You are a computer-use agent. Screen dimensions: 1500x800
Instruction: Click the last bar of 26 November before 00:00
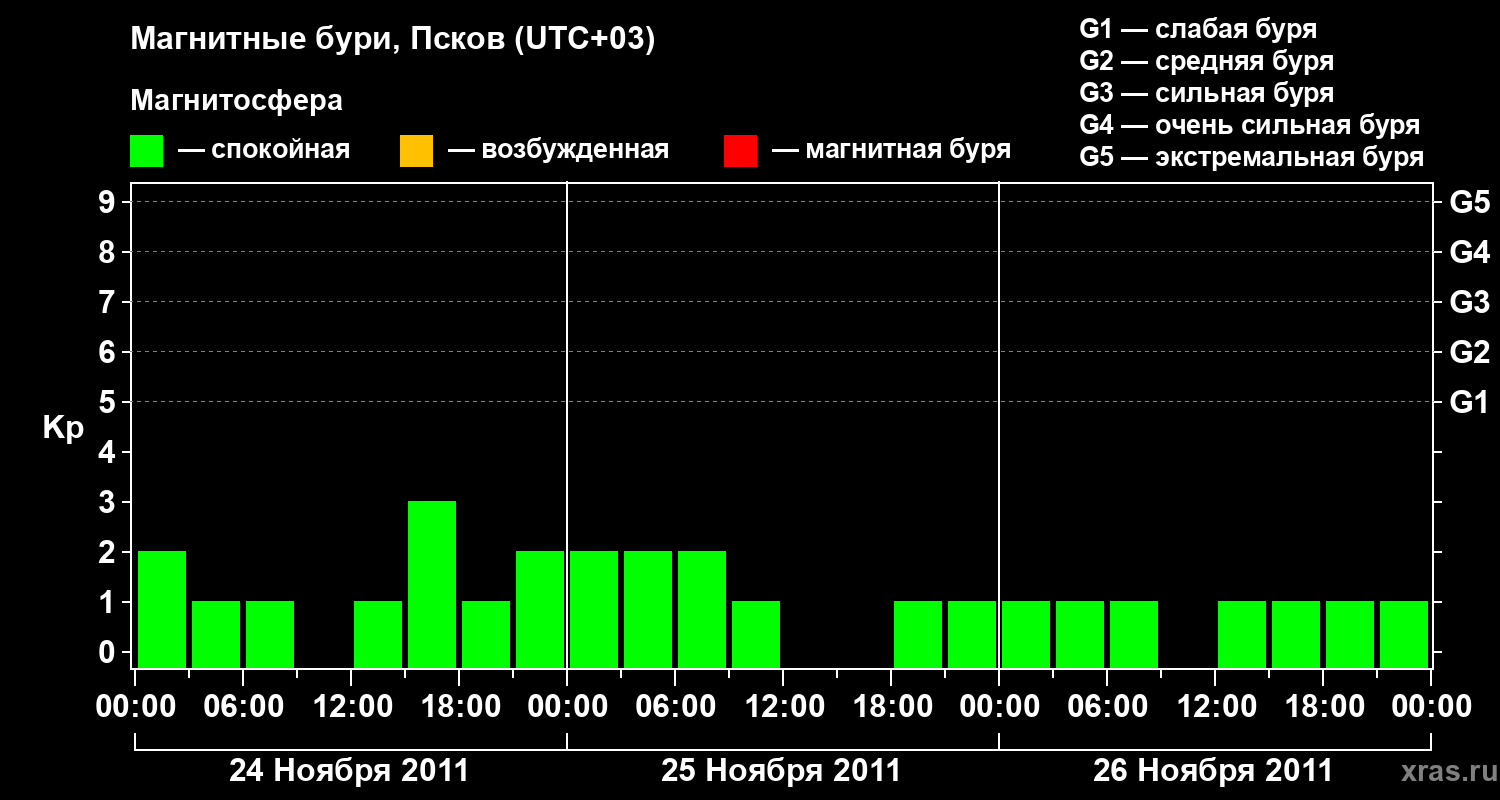[x=1404, y=634]
